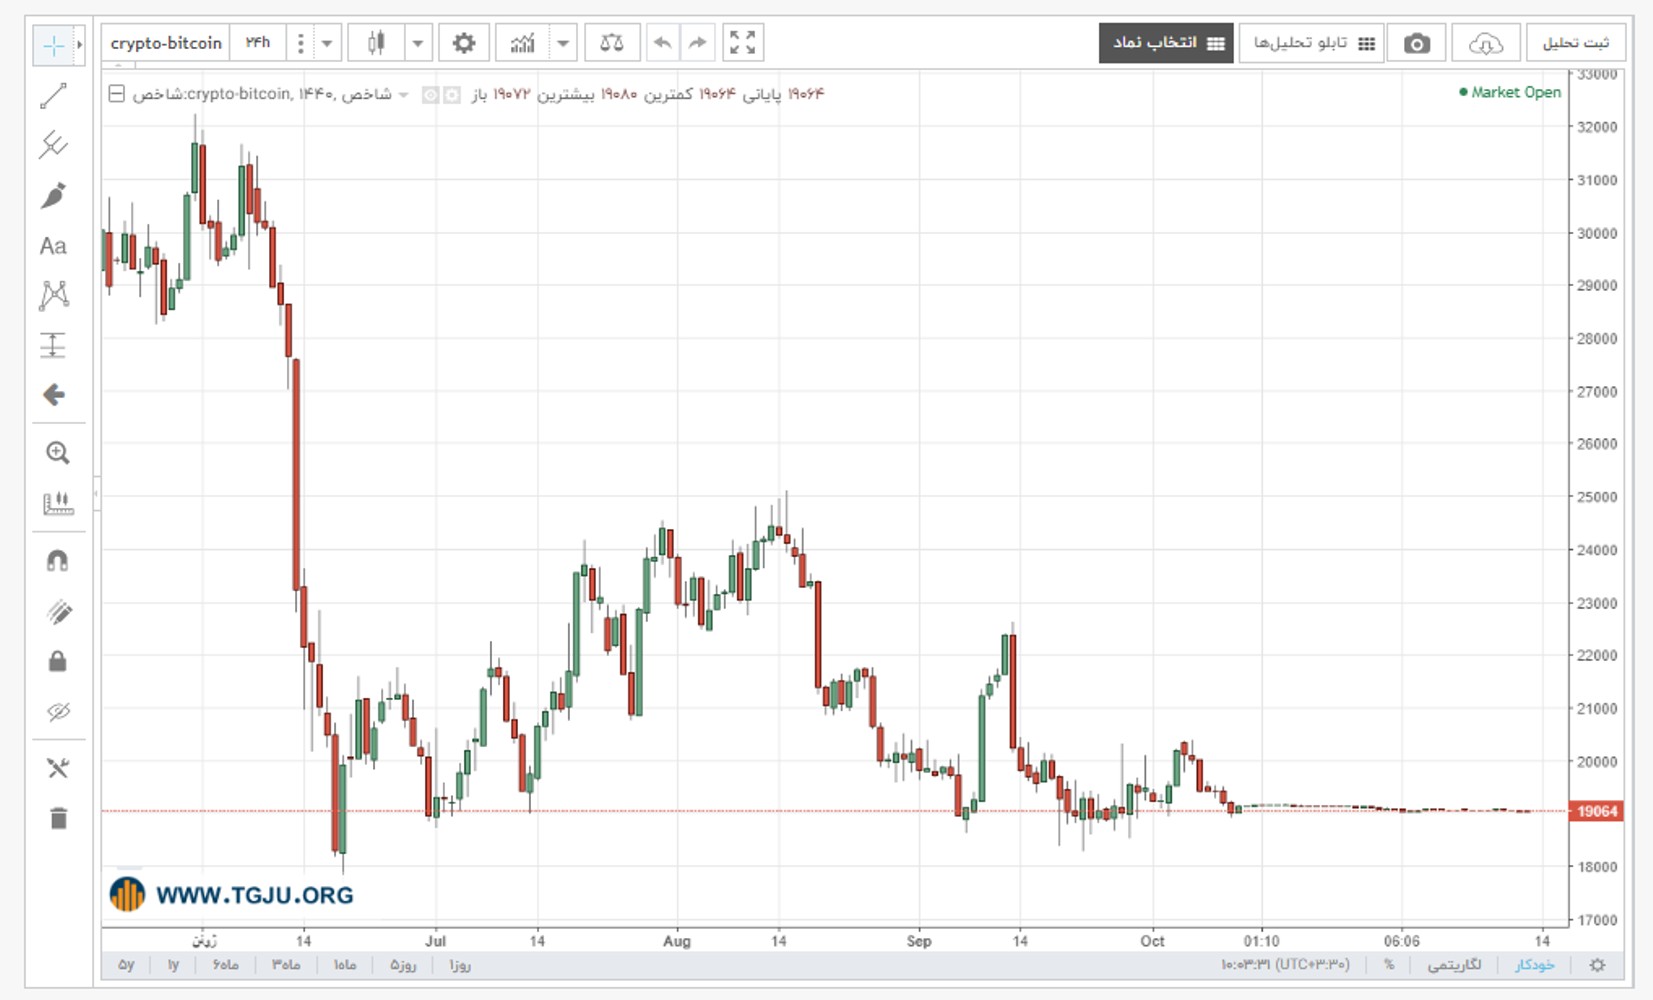Image resolution: width=1653 pixels, height=1000 pixels.
Task: Select the pitchfork drawing tool
Action: click(x=53, y=145)
